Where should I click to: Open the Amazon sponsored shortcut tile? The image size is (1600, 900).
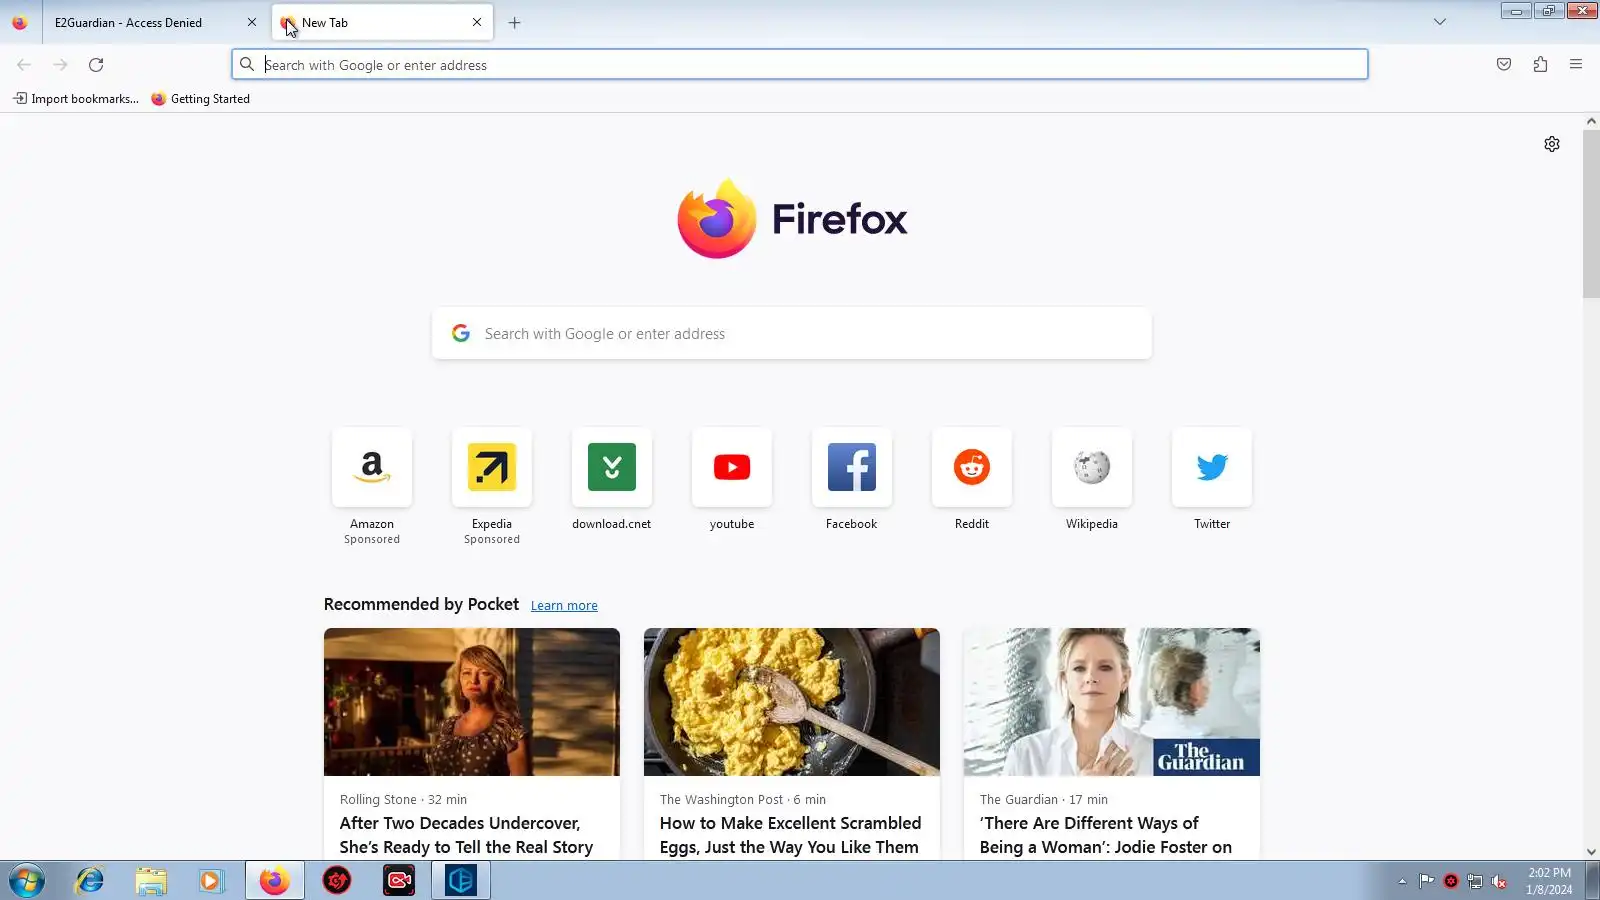(372, 467)
